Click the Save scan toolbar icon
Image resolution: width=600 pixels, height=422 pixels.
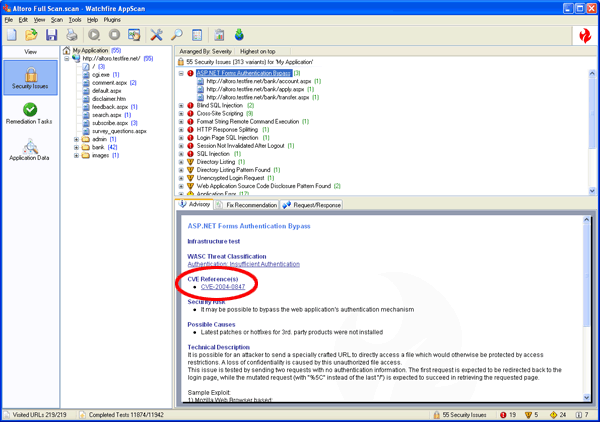(x=51, y=36)
